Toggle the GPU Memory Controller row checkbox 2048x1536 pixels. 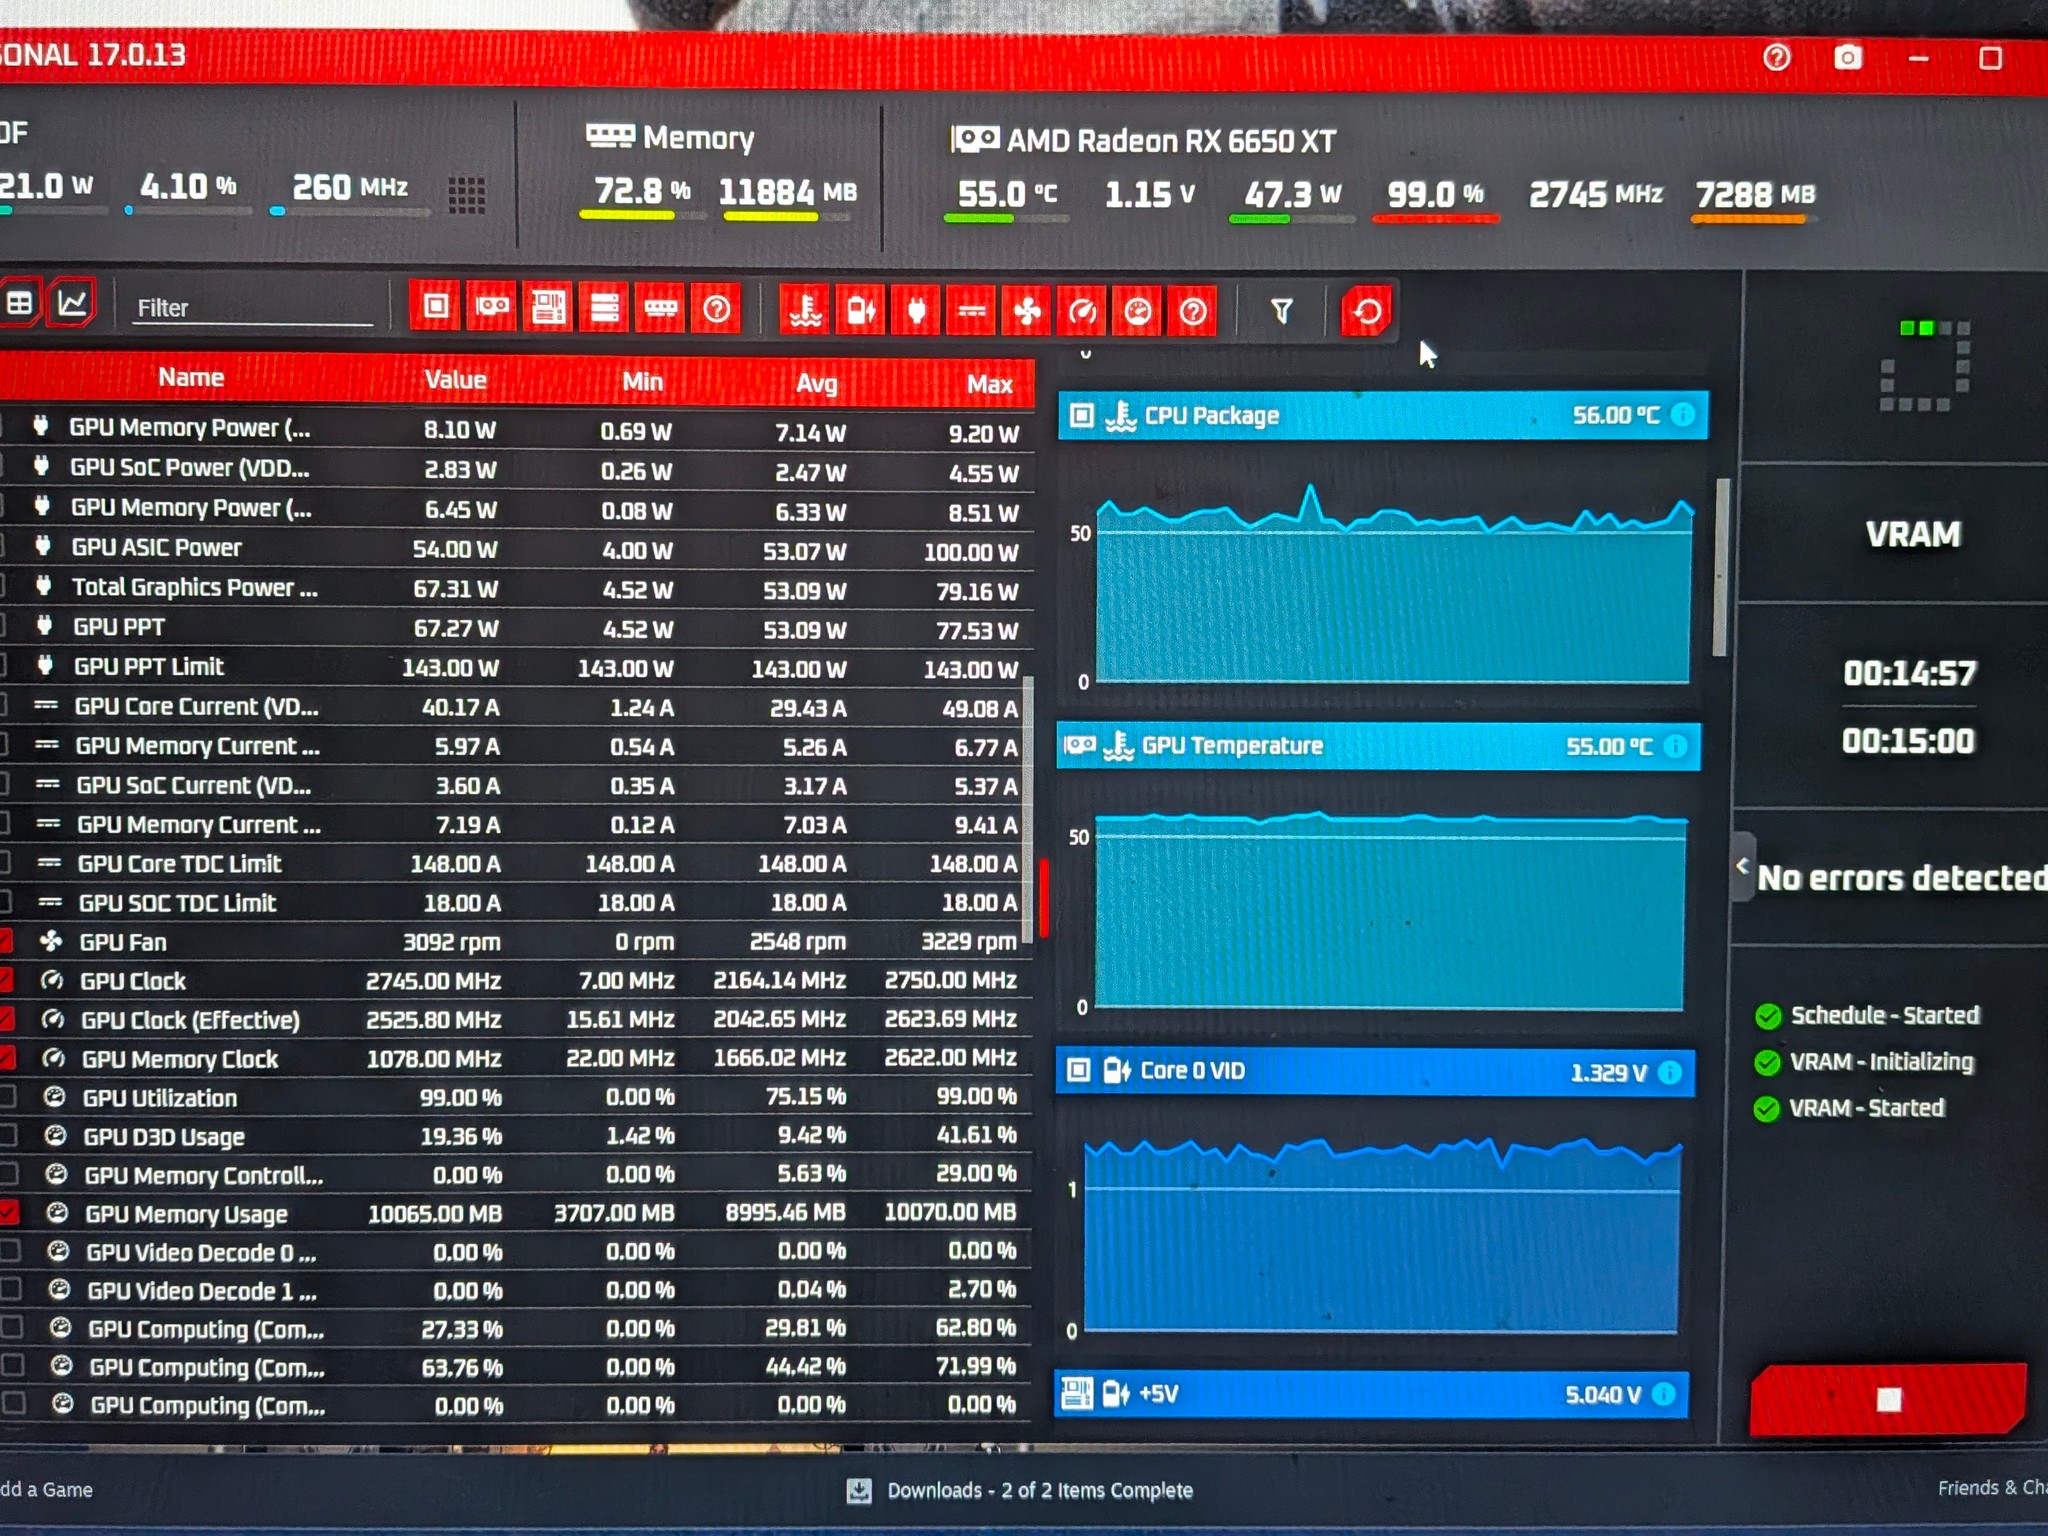click(8, 1173)
